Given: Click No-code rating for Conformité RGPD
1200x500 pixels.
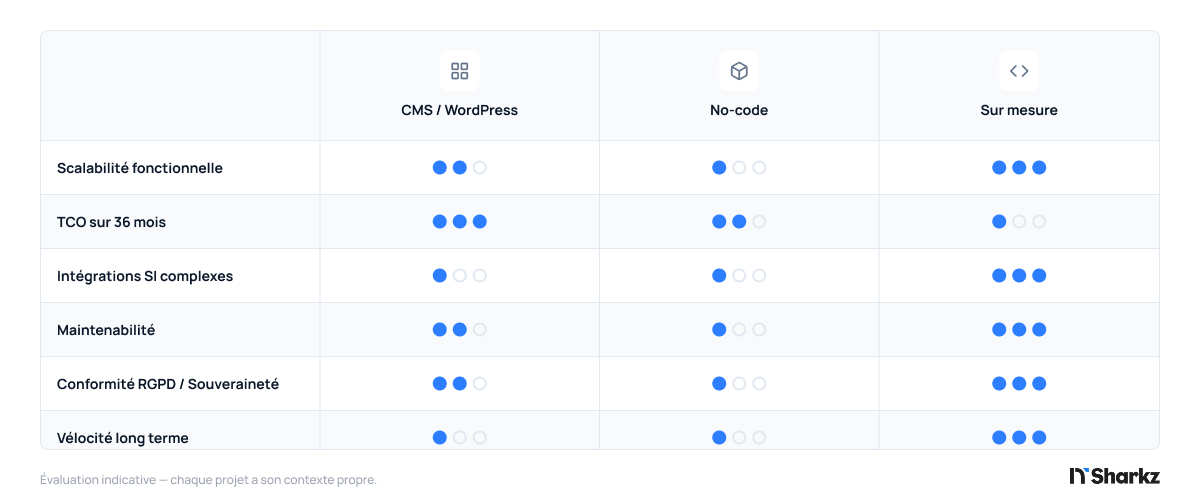Looking at the screenshot, I should click(739, 384).
